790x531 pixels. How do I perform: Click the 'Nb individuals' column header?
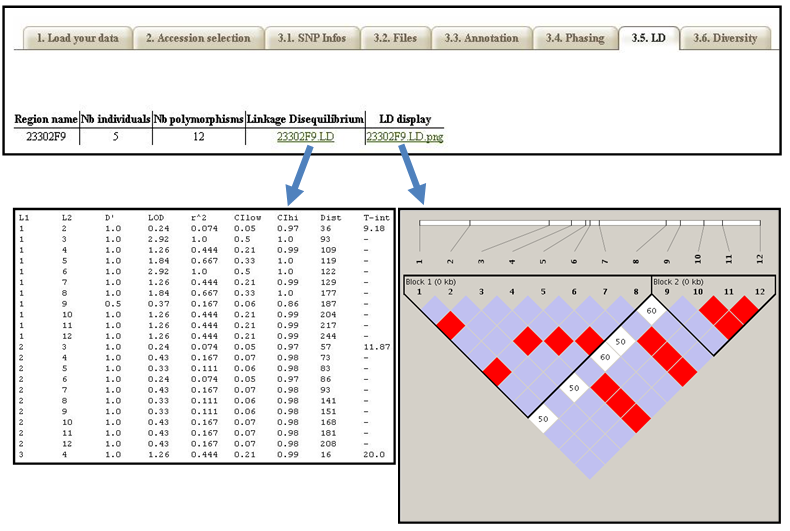pos(116,119)
